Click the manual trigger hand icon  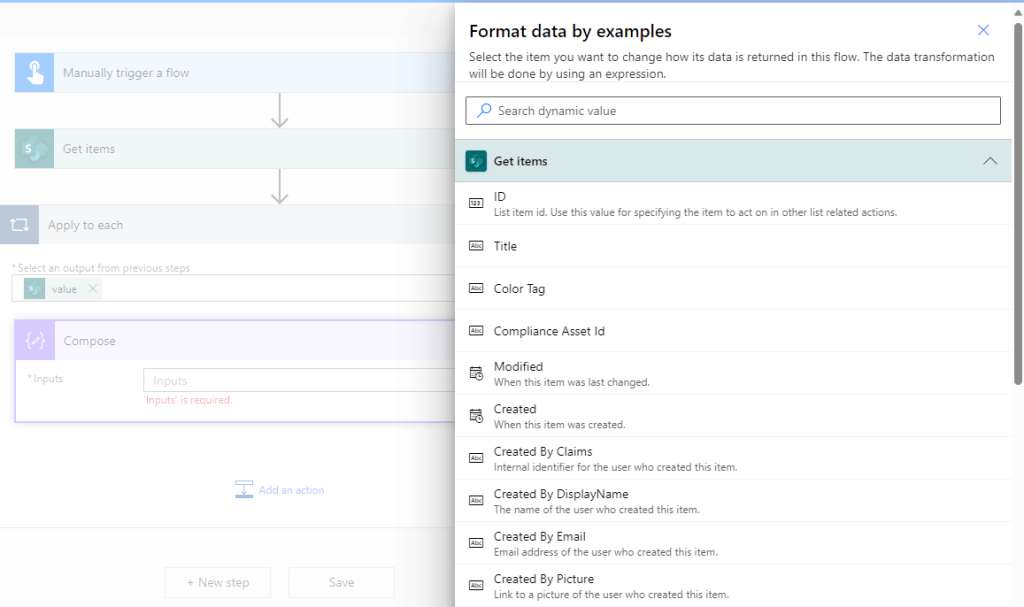point(34,73)
